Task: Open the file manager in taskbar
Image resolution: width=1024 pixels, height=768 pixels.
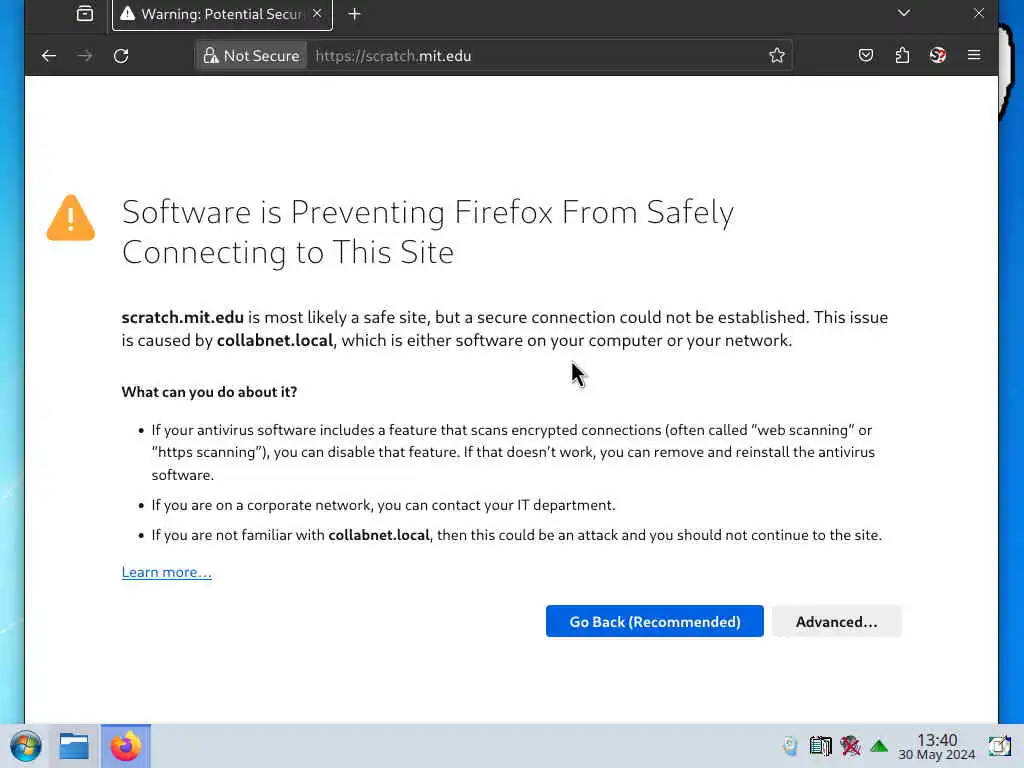Action: click(x=74, y=746)
